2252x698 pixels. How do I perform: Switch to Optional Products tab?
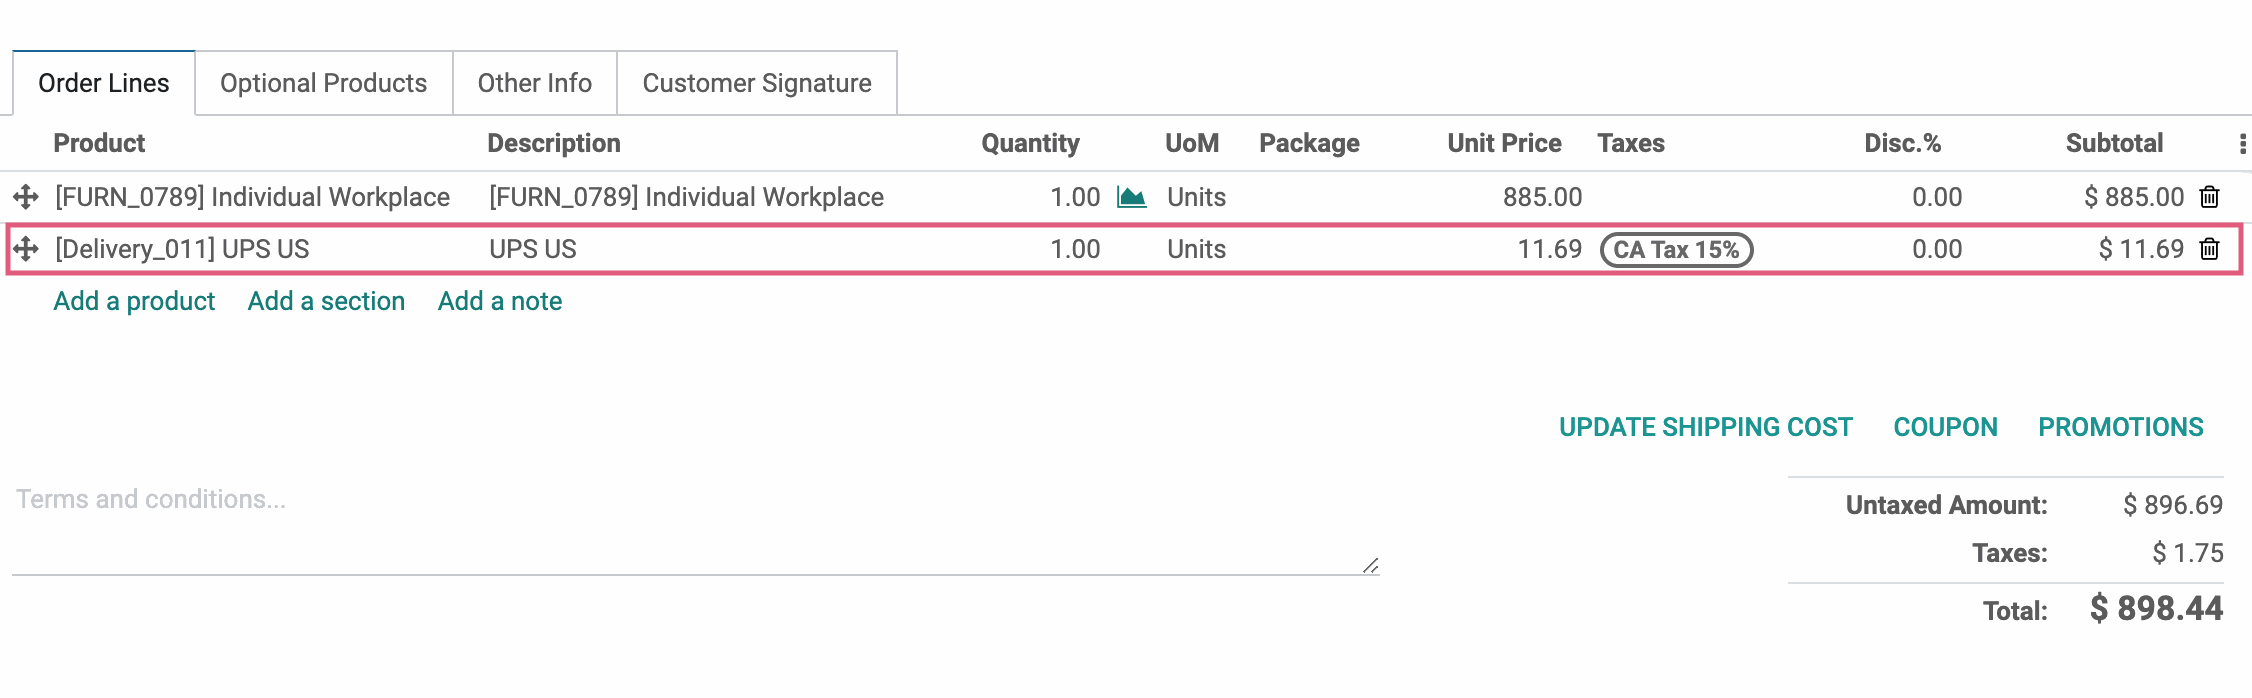[x=323, y=83]
